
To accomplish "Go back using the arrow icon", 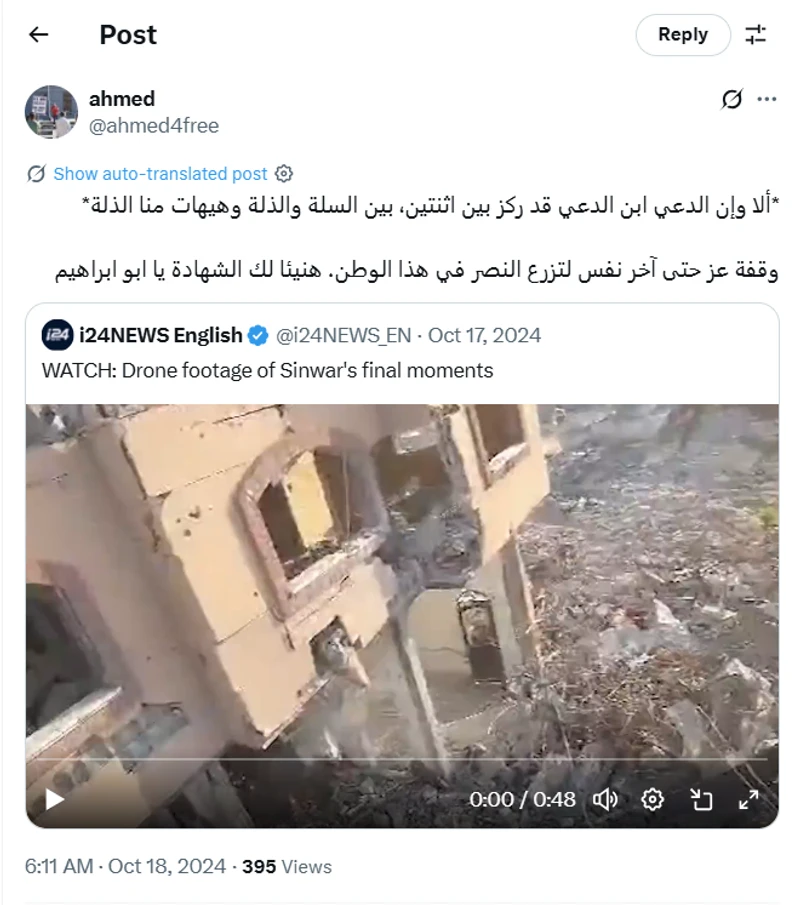I will pos(39,35).
